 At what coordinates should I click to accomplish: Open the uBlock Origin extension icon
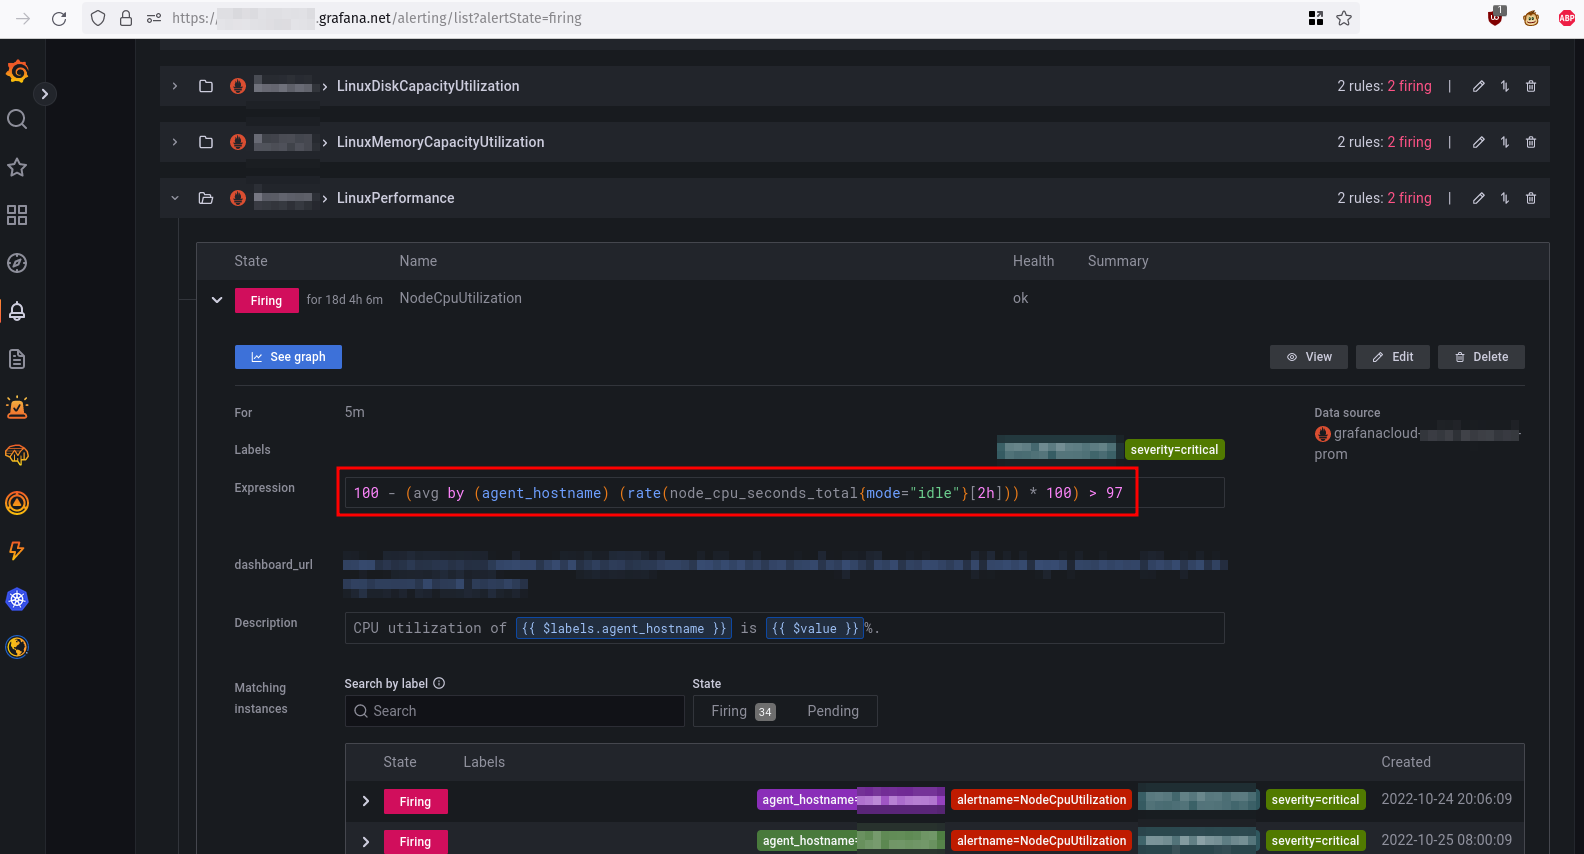pos(1496,17)
